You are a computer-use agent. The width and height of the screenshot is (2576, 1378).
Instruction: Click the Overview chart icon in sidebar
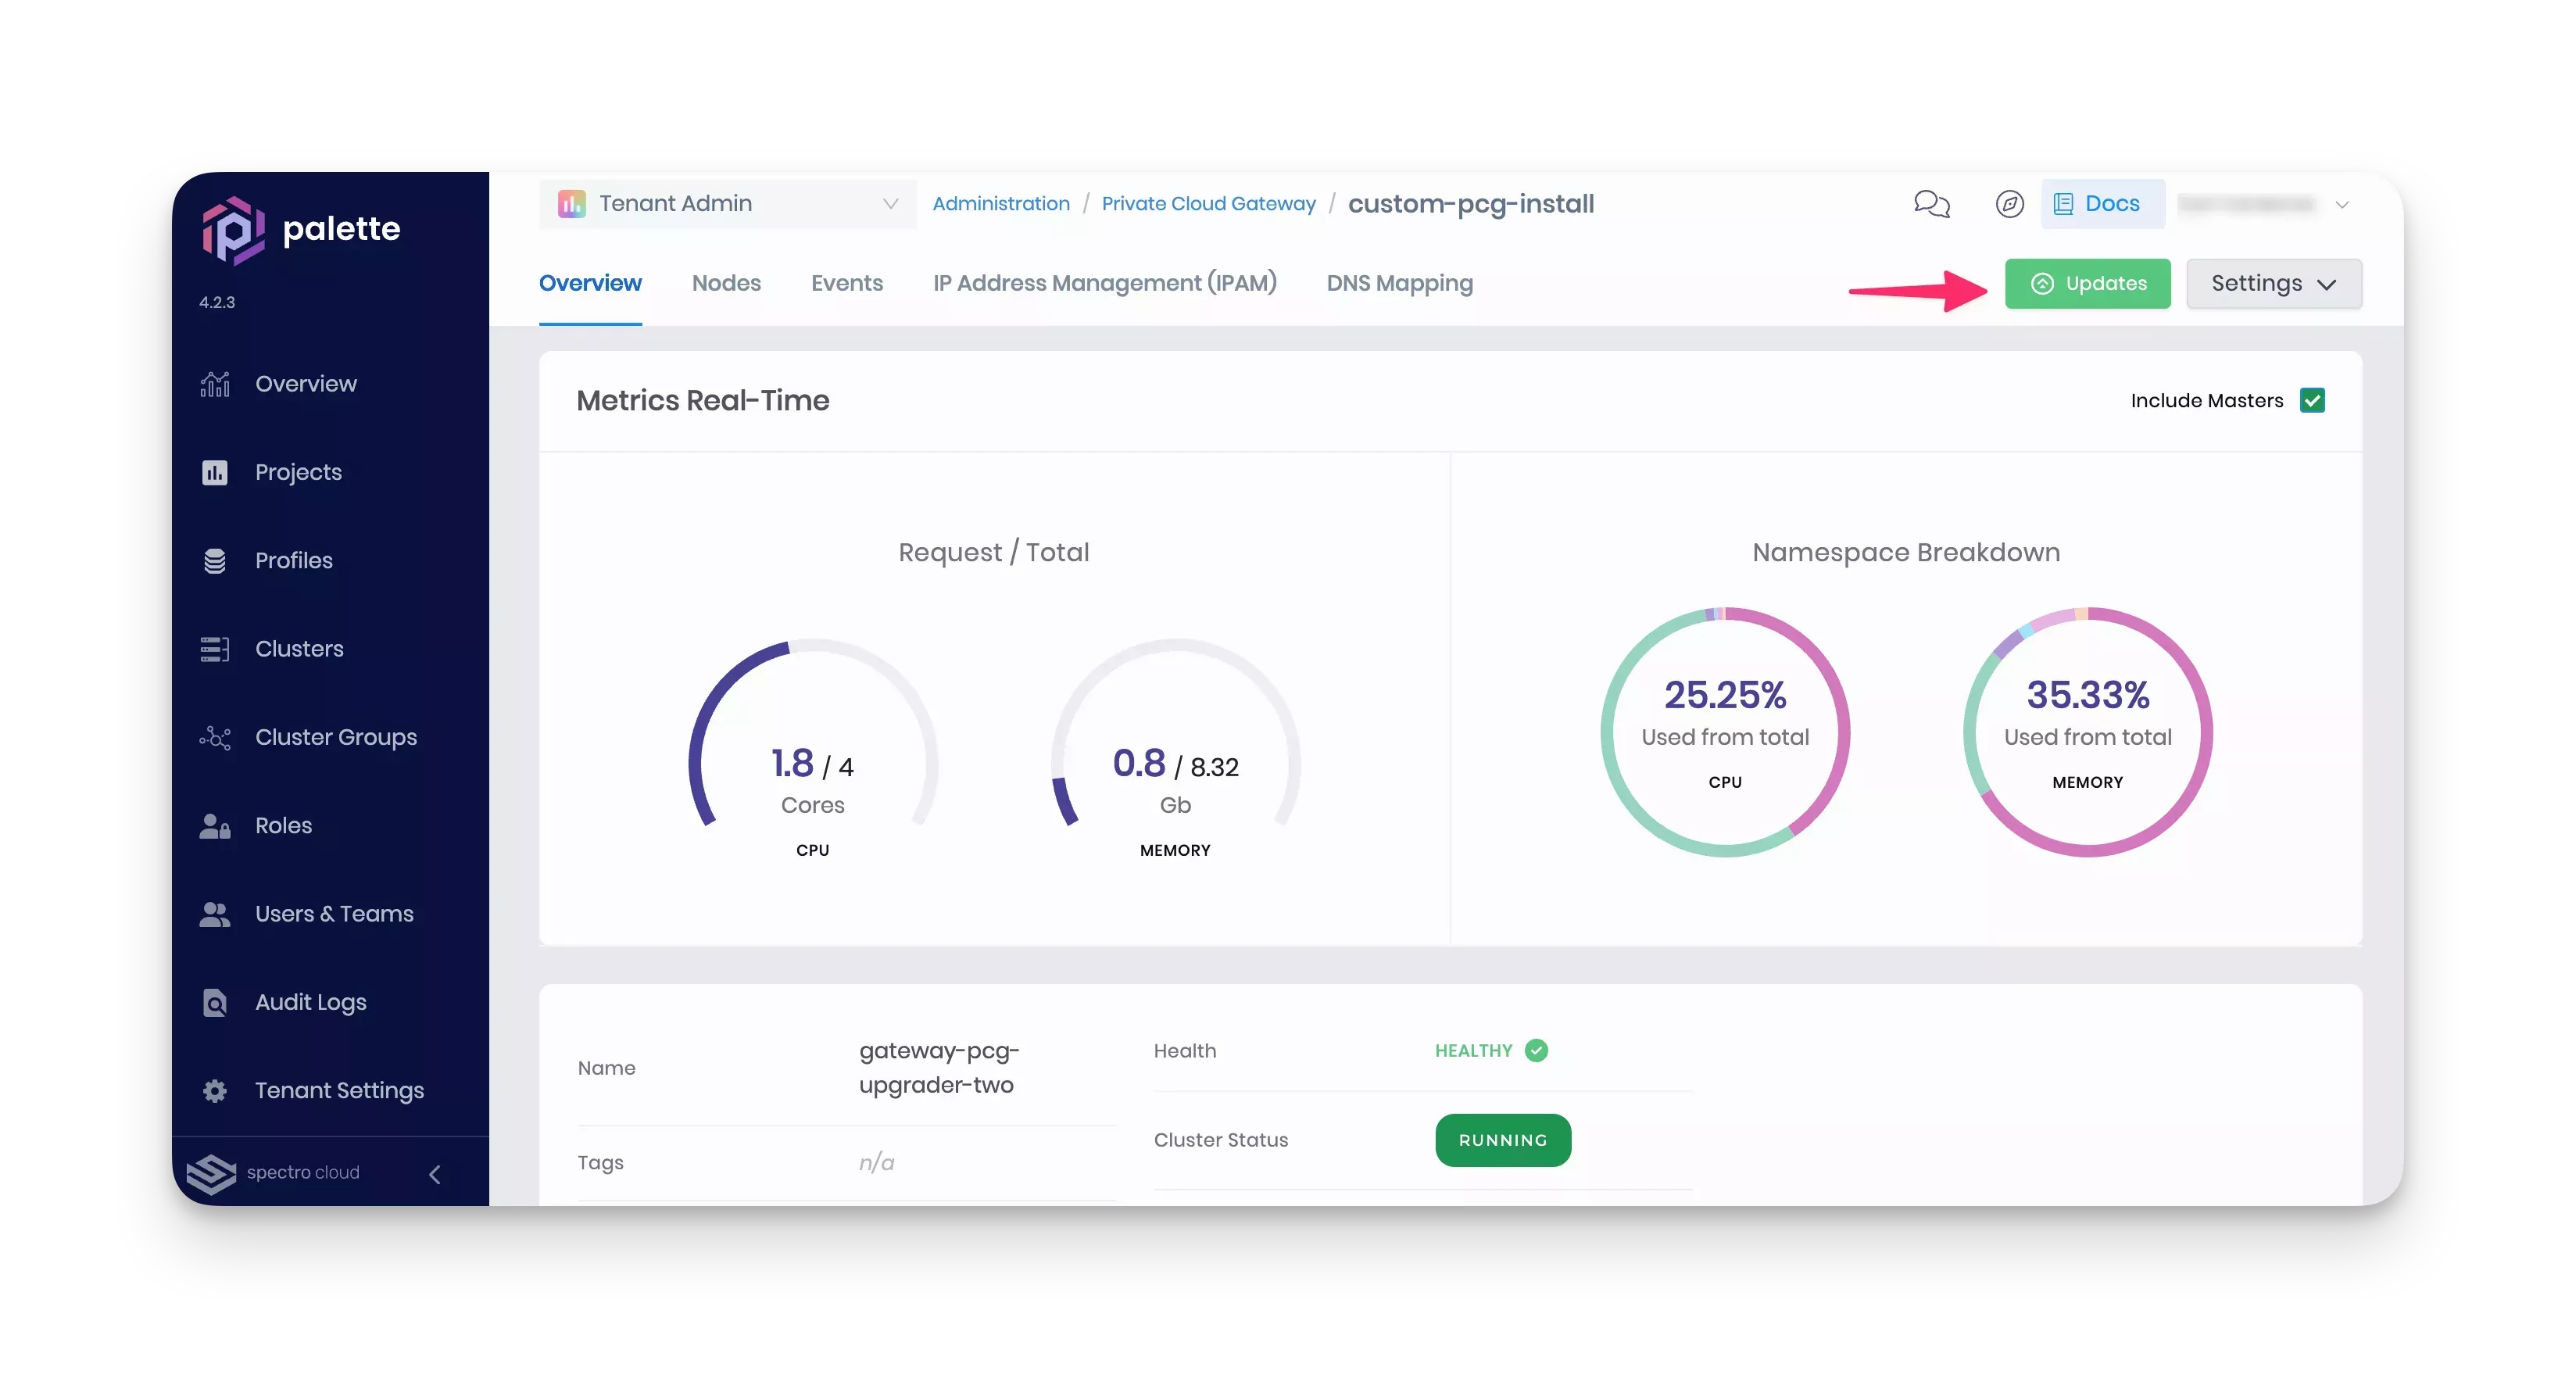(x=215, y=384)
